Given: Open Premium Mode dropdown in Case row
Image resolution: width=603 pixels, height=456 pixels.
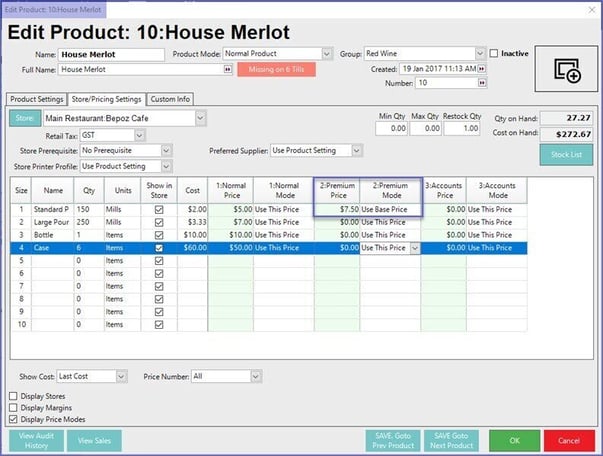Looking at the screenshot, I should click(x=414, y=247).
